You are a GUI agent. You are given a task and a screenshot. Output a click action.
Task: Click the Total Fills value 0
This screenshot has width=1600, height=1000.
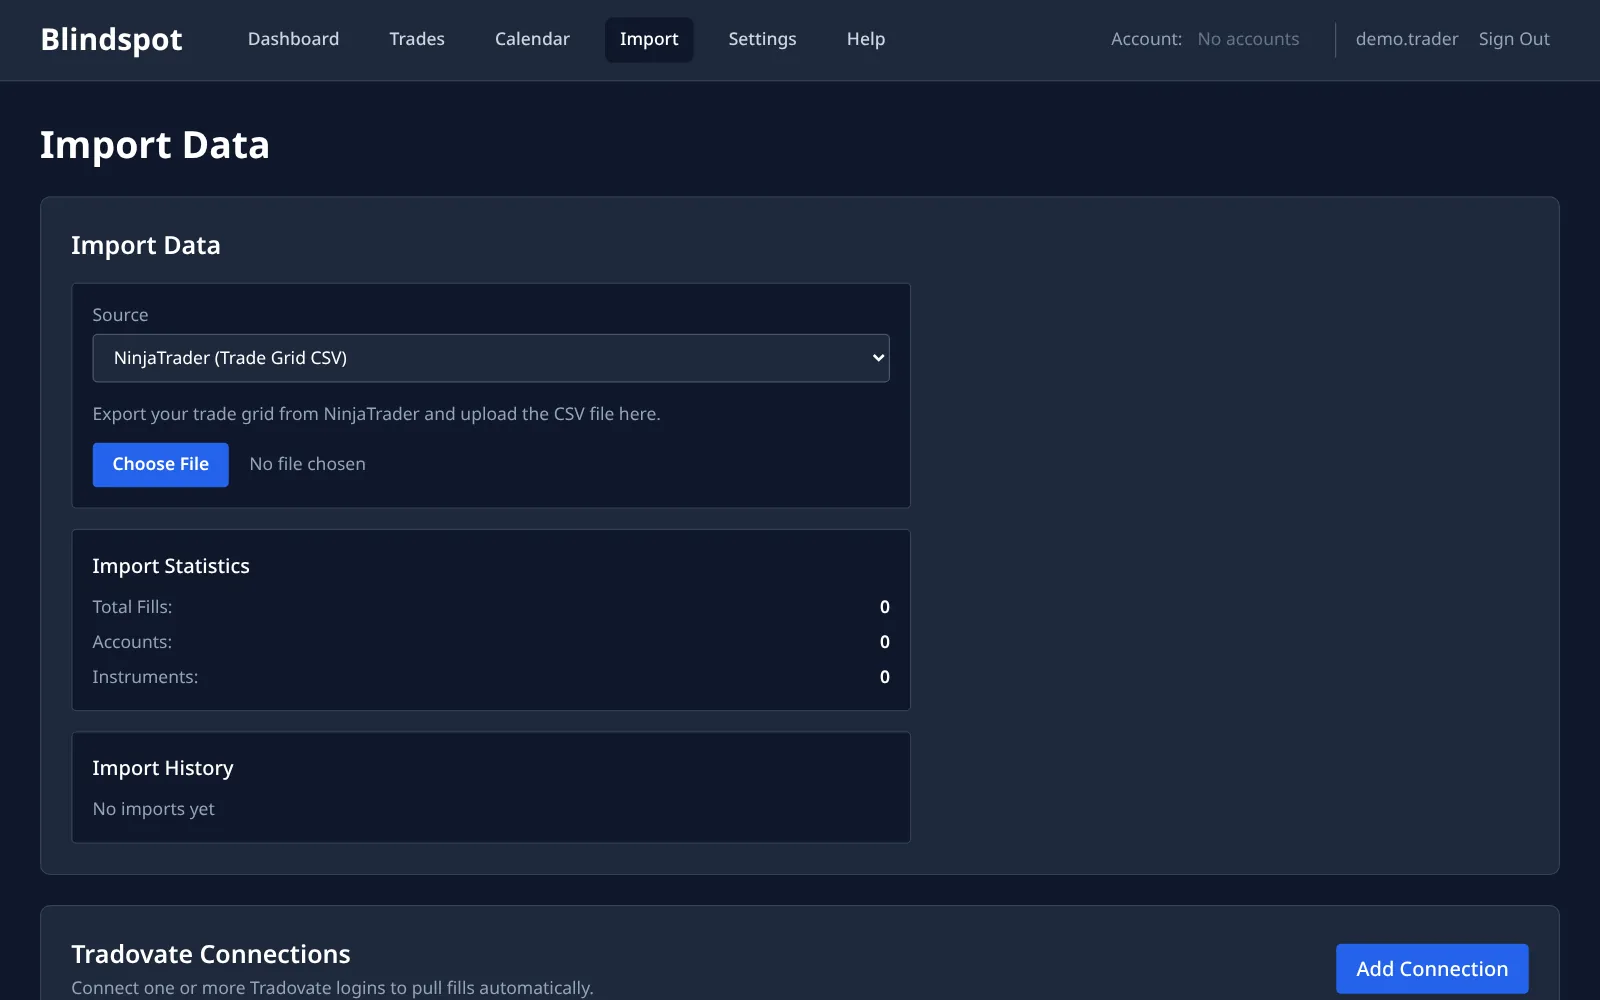click(884, 607)
